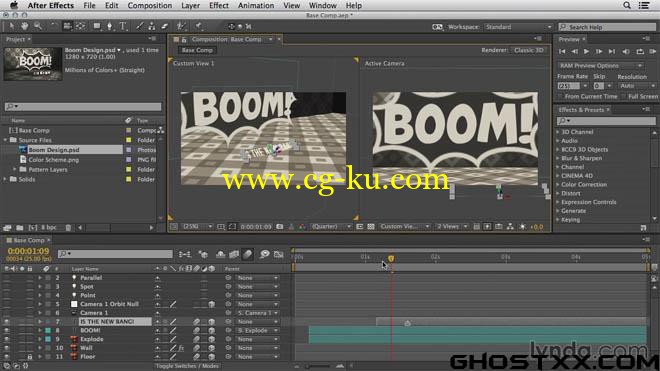Open the Effect menu

[218, 5]
